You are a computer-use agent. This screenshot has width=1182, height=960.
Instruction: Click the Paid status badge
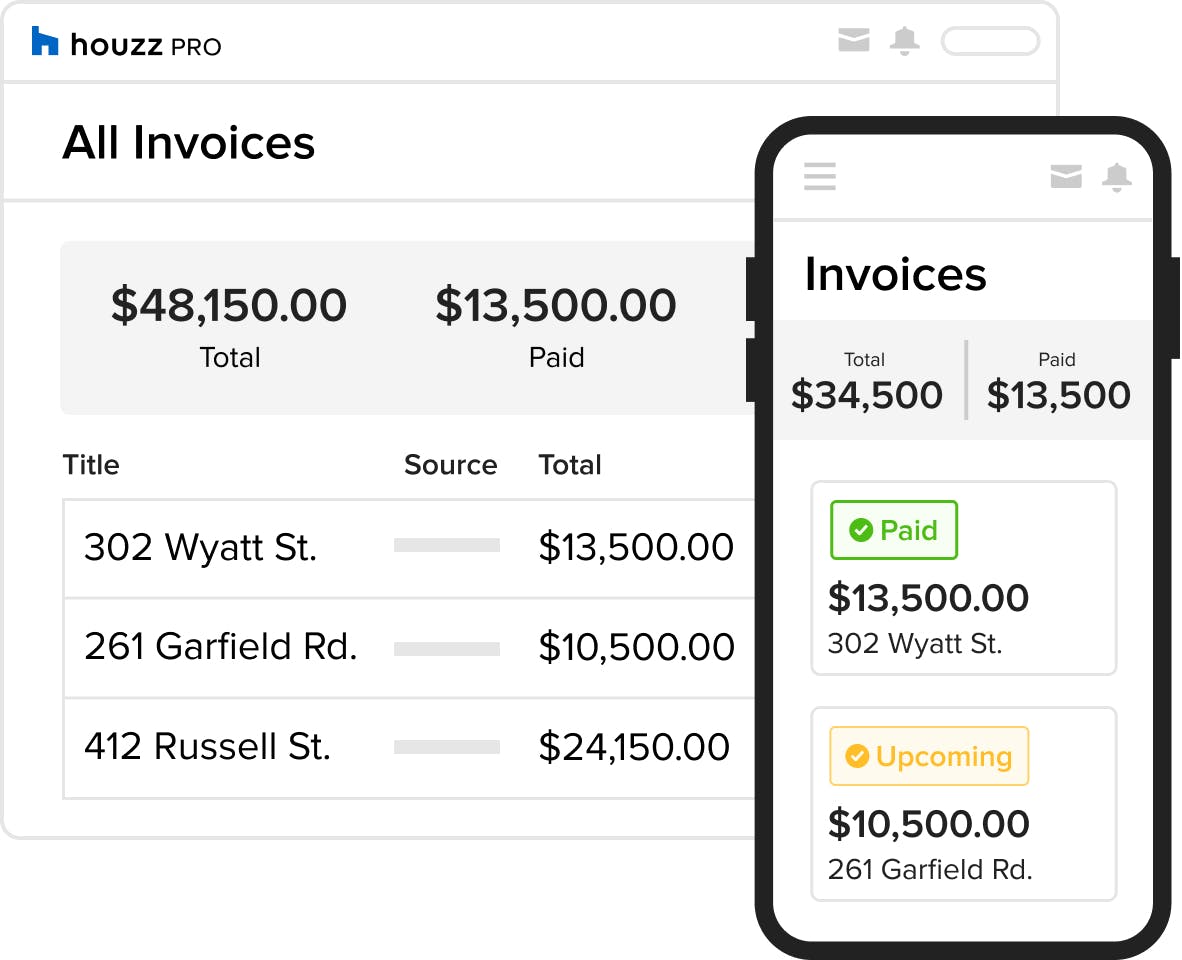[894, 530]
